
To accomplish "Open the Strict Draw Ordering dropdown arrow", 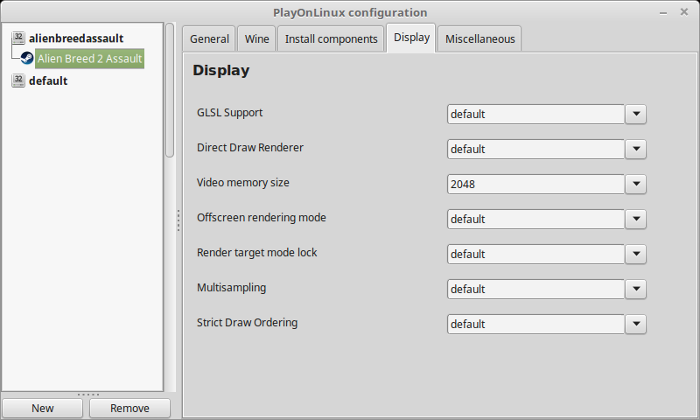I will coord(636,324).
